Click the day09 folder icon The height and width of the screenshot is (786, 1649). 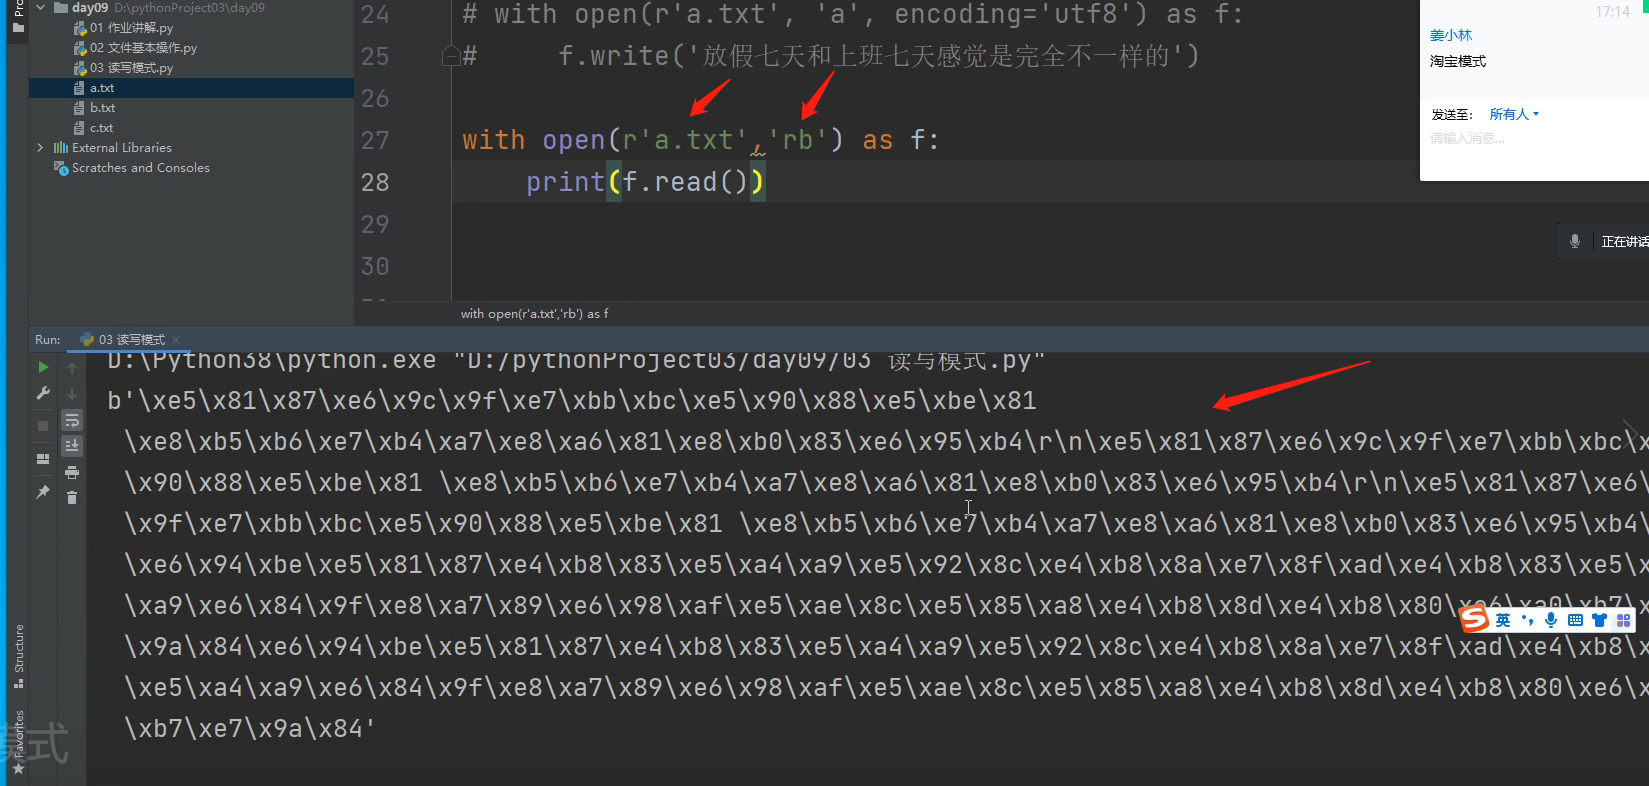(x=61, y=7)
